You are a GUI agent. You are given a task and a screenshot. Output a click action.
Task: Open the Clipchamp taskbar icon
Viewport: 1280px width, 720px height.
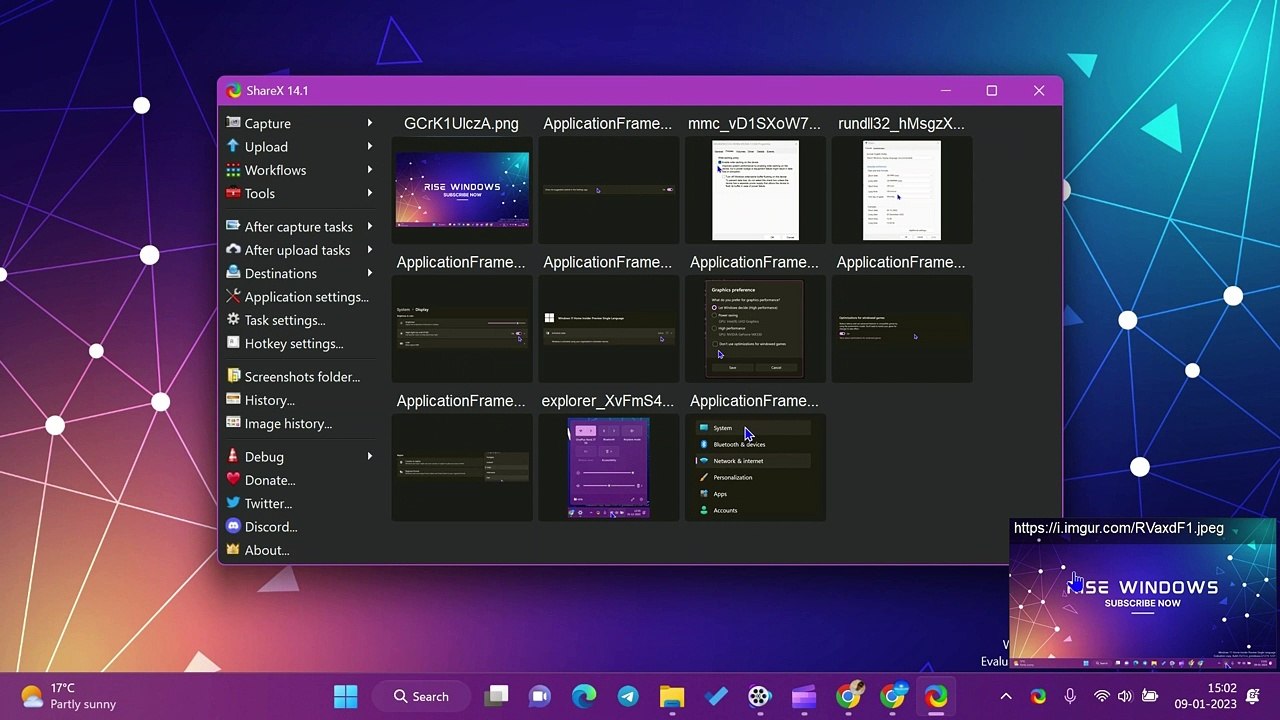804,697
